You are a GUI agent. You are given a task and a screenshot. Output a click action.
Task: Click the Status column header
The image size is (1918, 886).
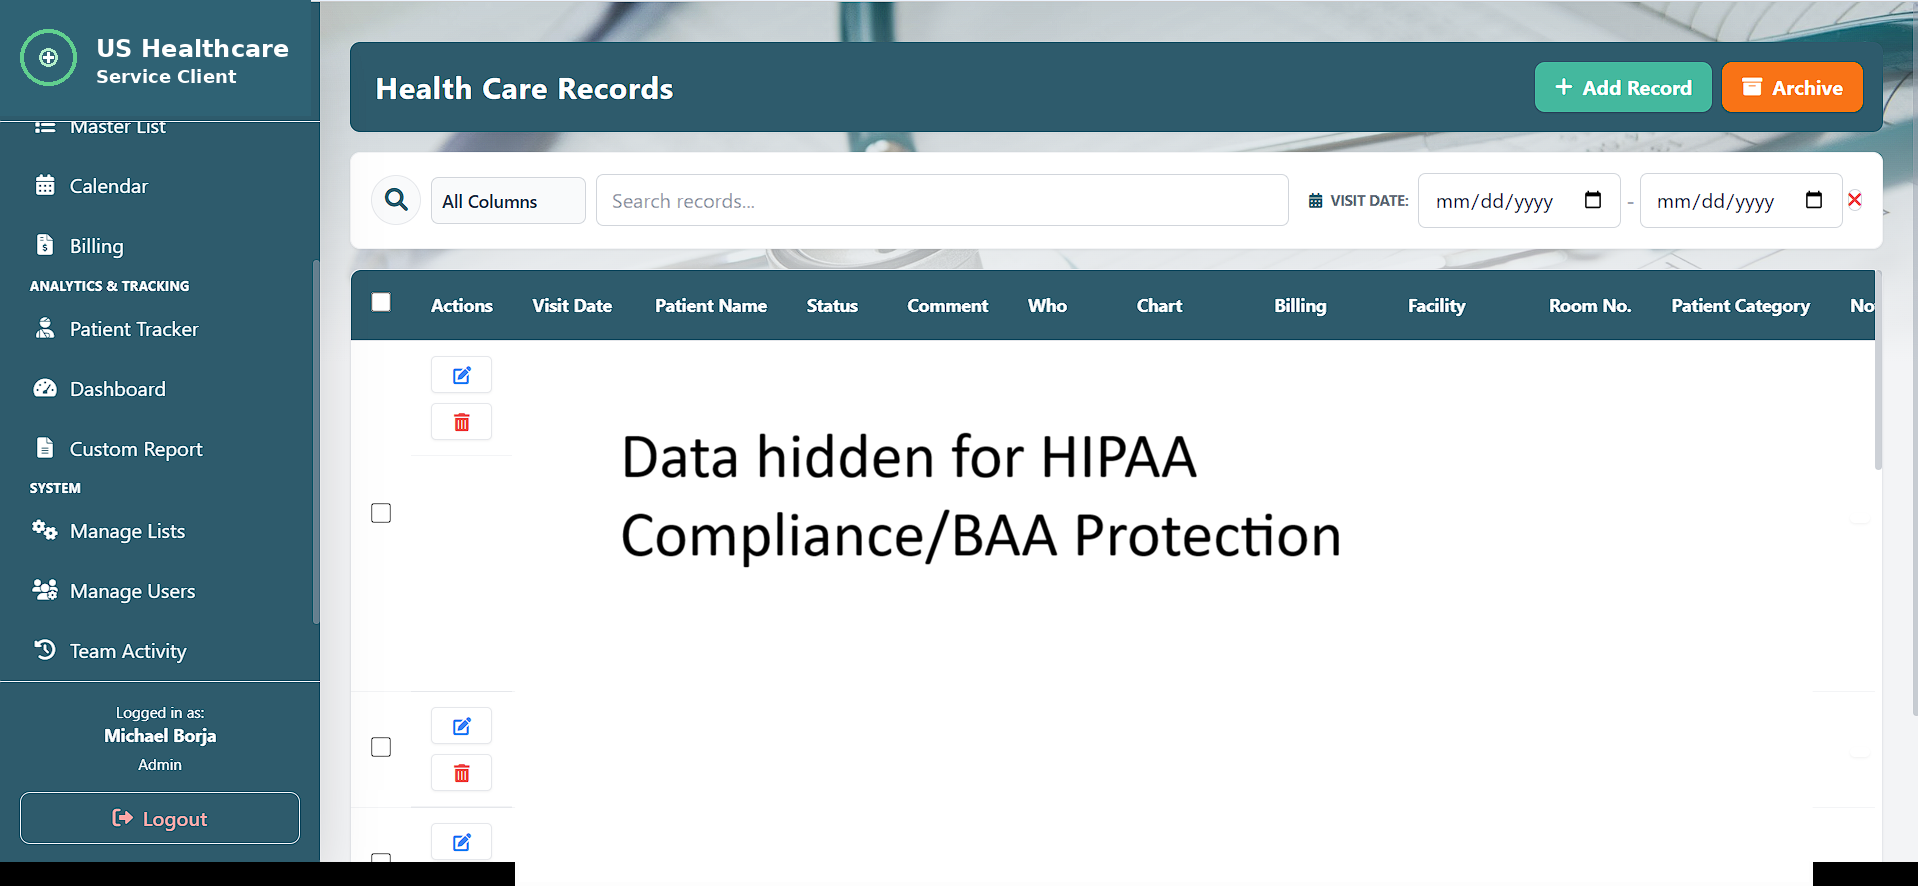[832, 306]
